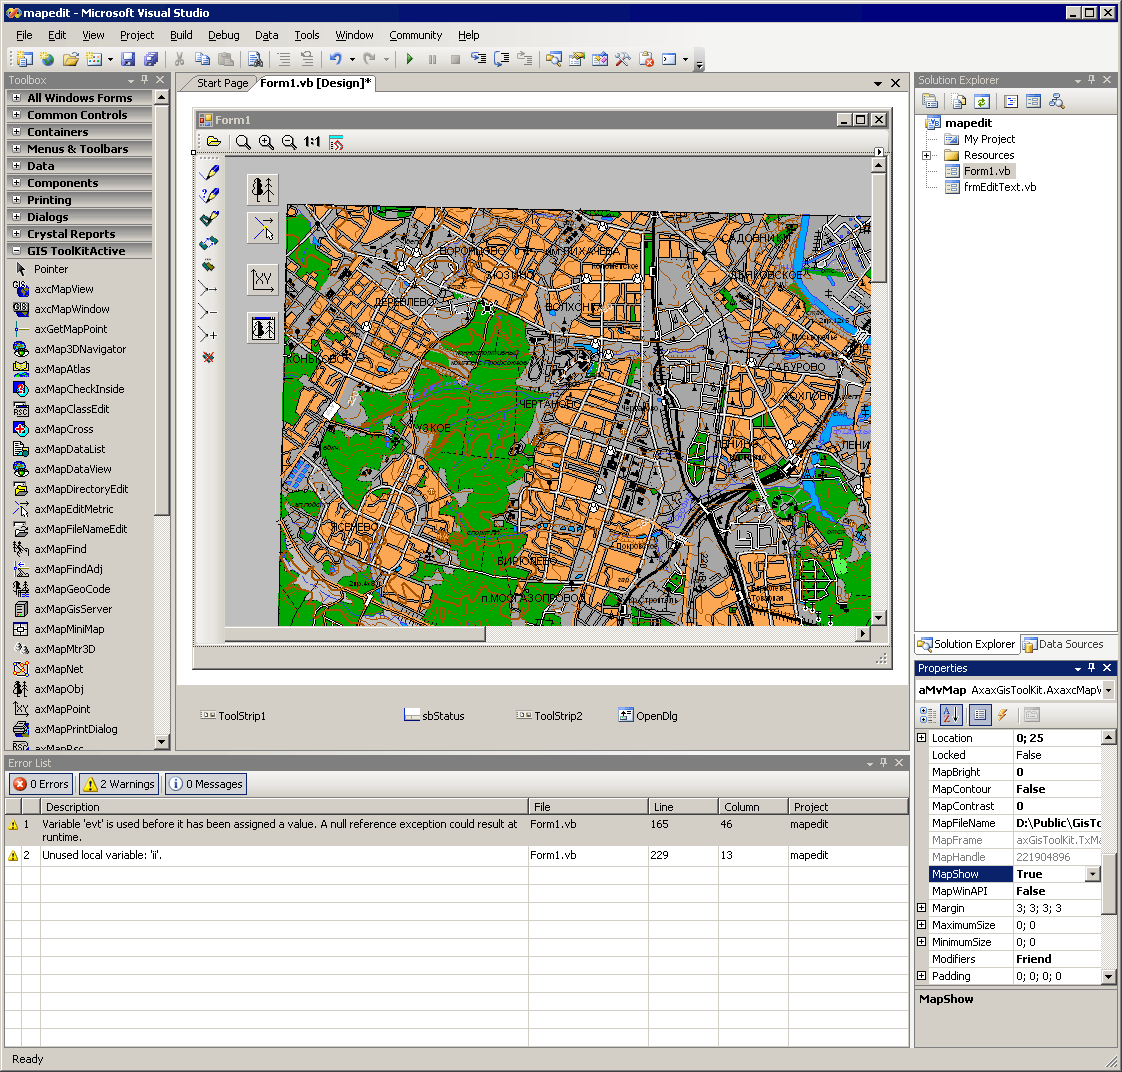Click the XY coordinates button on the map

point(263,279)
